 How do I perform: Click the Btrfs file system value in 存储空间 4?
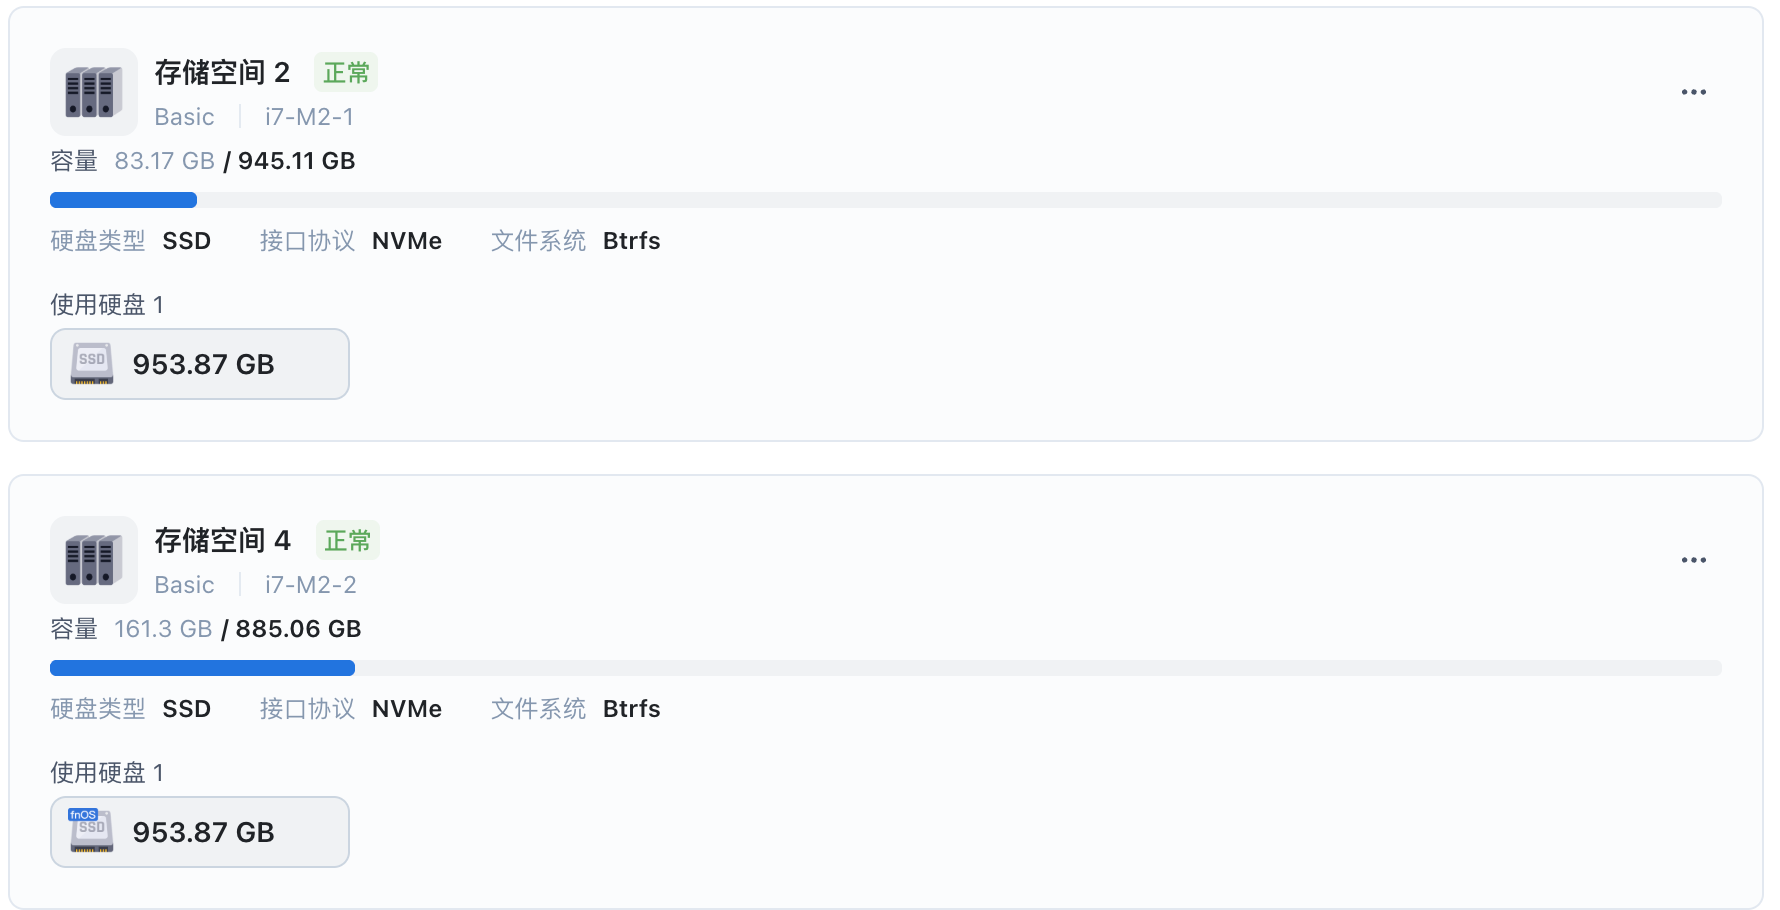point(631,709)
